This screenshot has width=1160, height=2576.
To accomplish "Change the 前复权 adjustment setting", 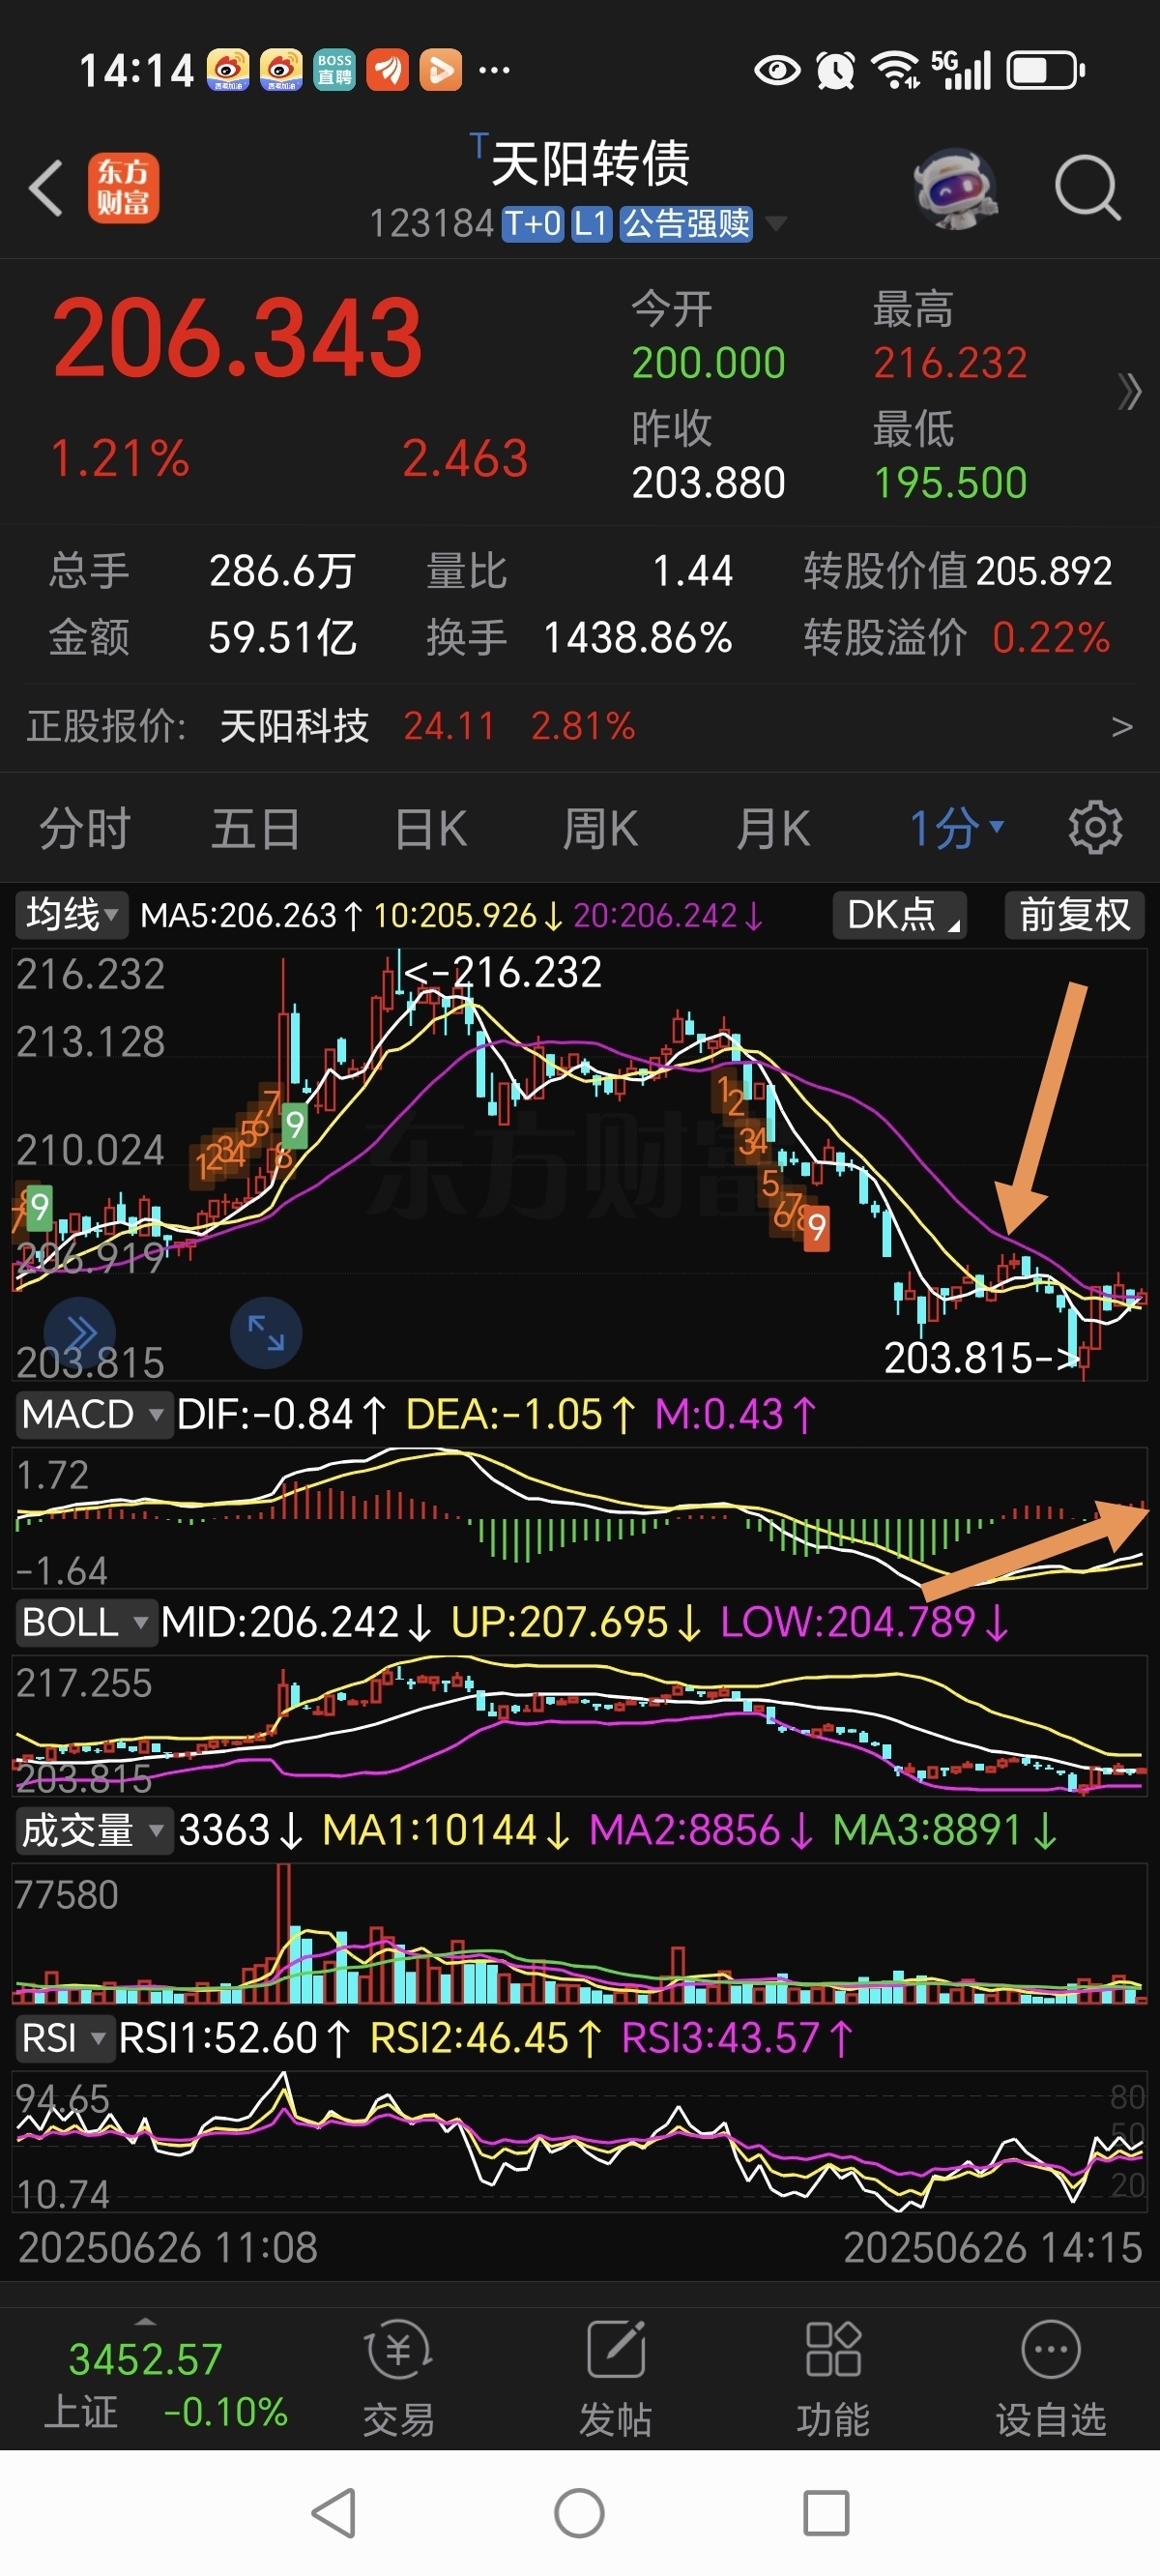I will (1074, 915).
